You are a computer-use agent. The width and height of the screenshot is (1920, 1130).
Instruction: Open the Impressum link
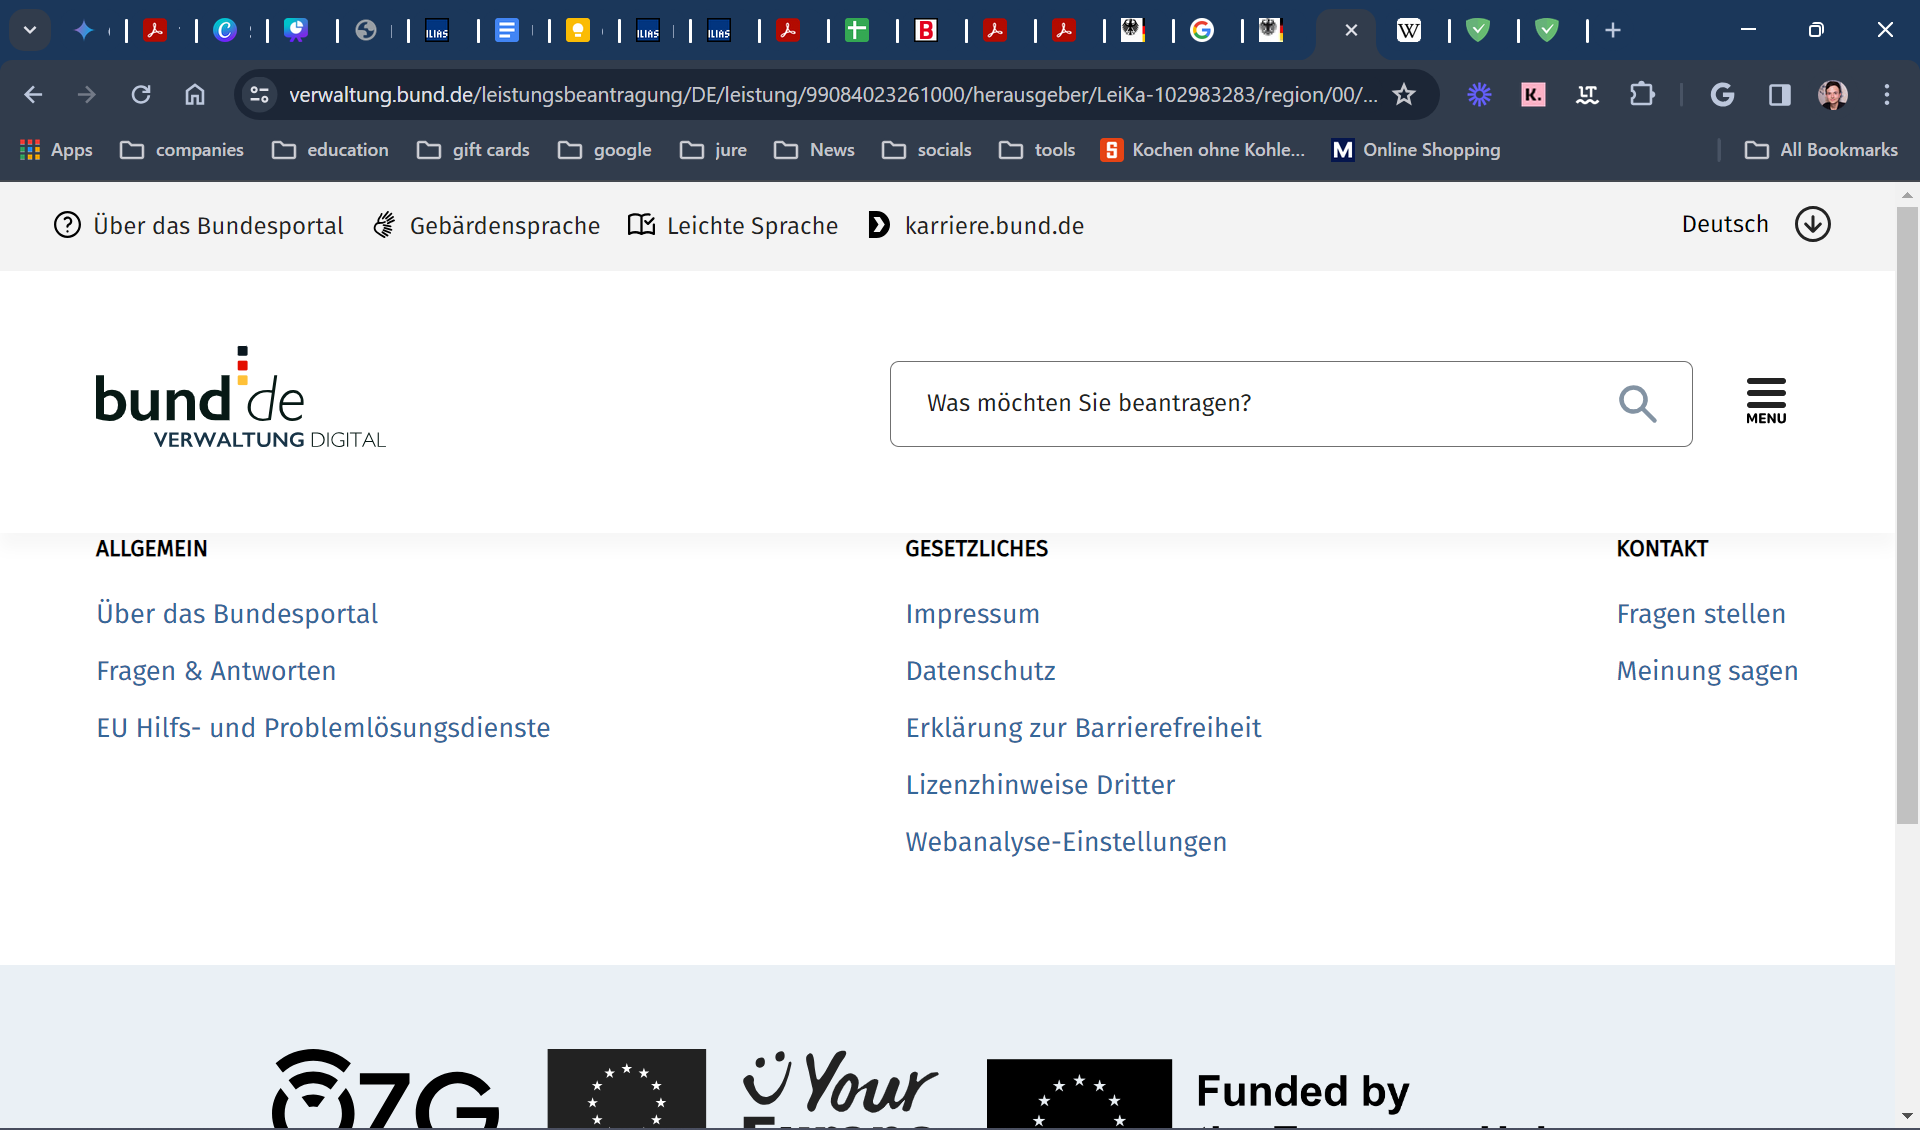[x=972, y=614]
